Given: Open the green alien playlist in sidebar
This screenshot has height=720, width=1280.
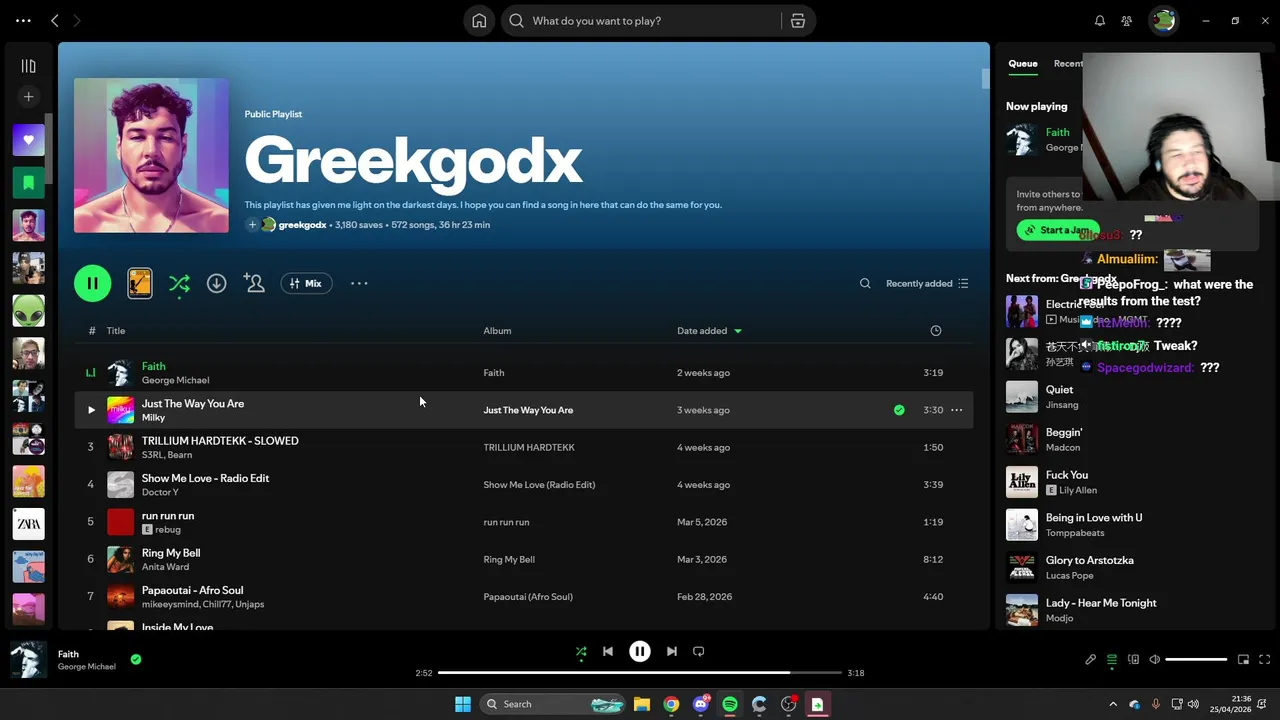Looking at the screenshot, I should (x=28, y=311).
